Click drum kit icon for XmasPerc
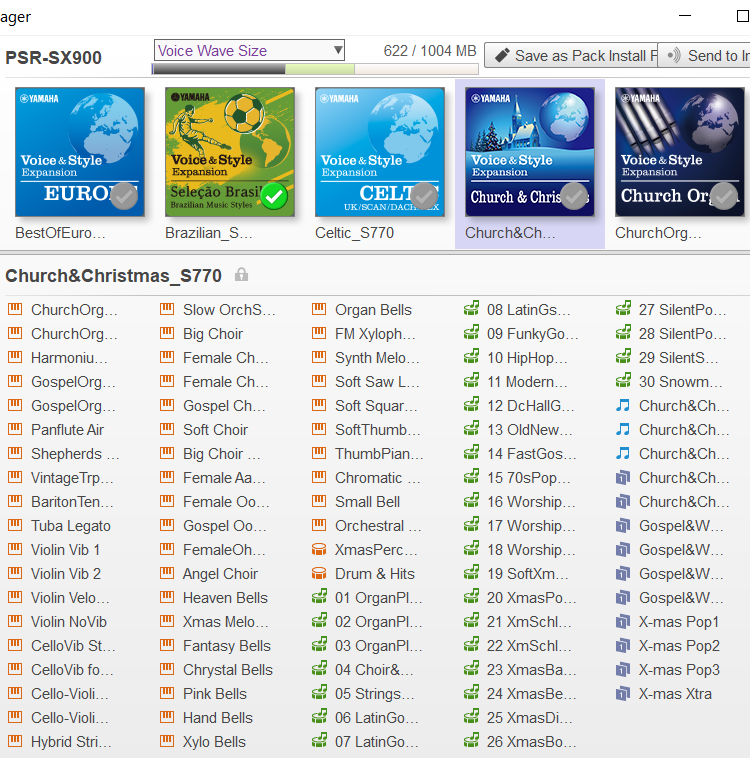Screen dimensions: 750x758 pyautogui.click(x=319, y=549)
